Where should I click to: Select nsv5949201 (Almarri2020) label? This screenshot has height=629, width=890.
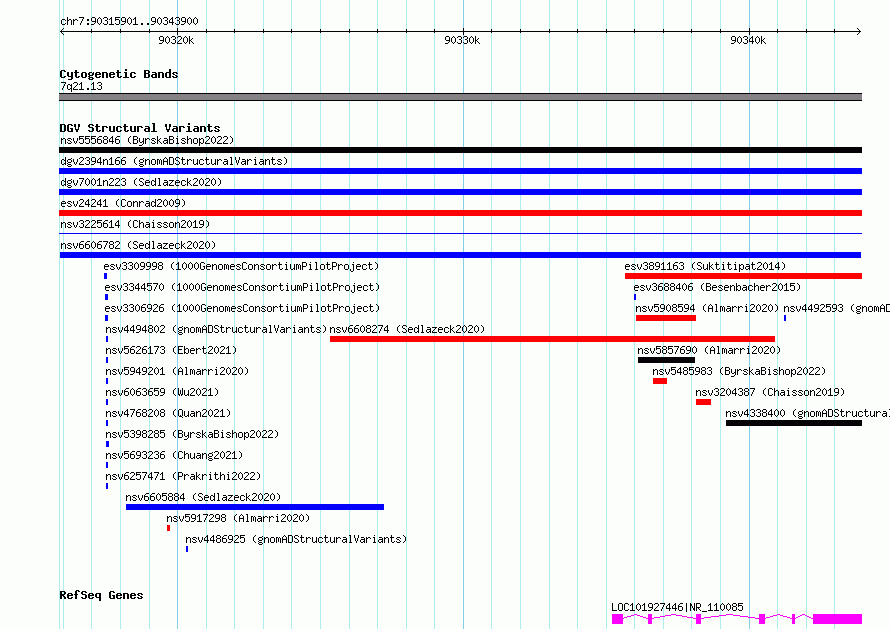(x=177, y=371)
